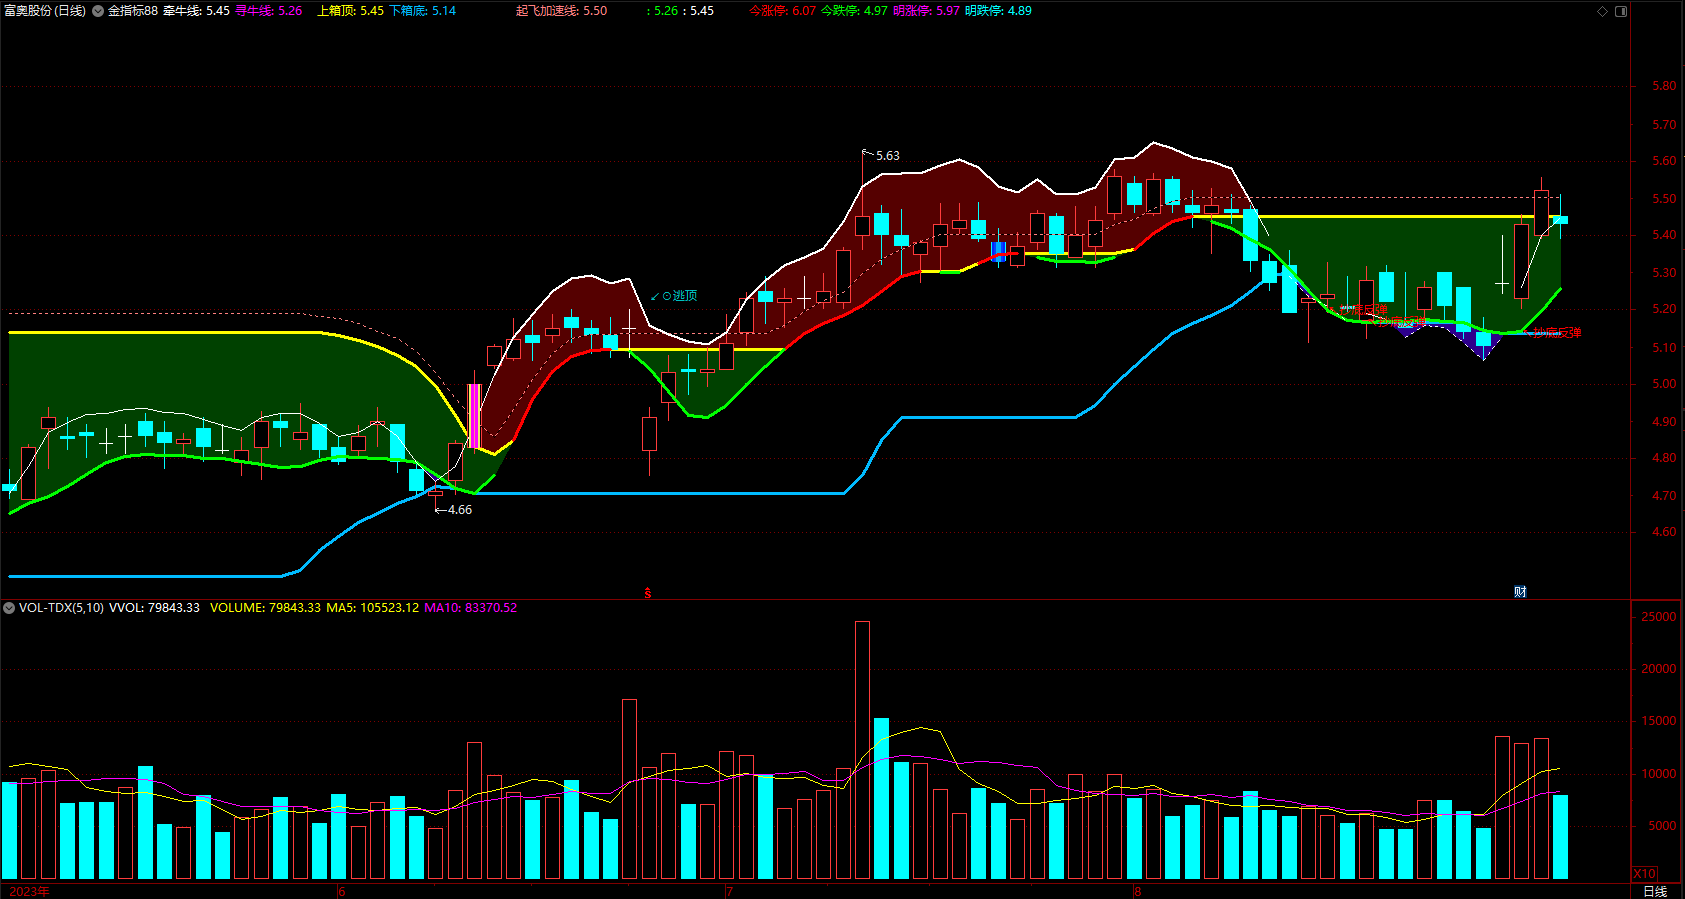Click the 4.66 low price label
Image resolution: width=1685 pixels, height=899 pixels.
(x=460, y=510)
